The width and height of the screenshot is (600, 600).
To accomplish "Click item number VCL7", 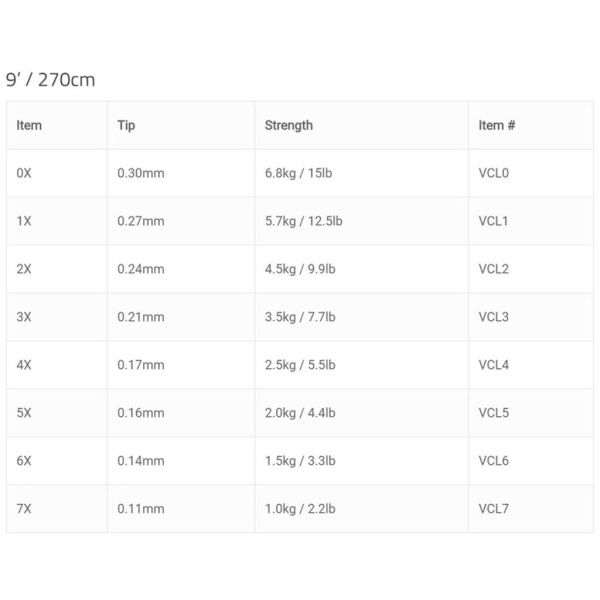I will tap(494, 509).
